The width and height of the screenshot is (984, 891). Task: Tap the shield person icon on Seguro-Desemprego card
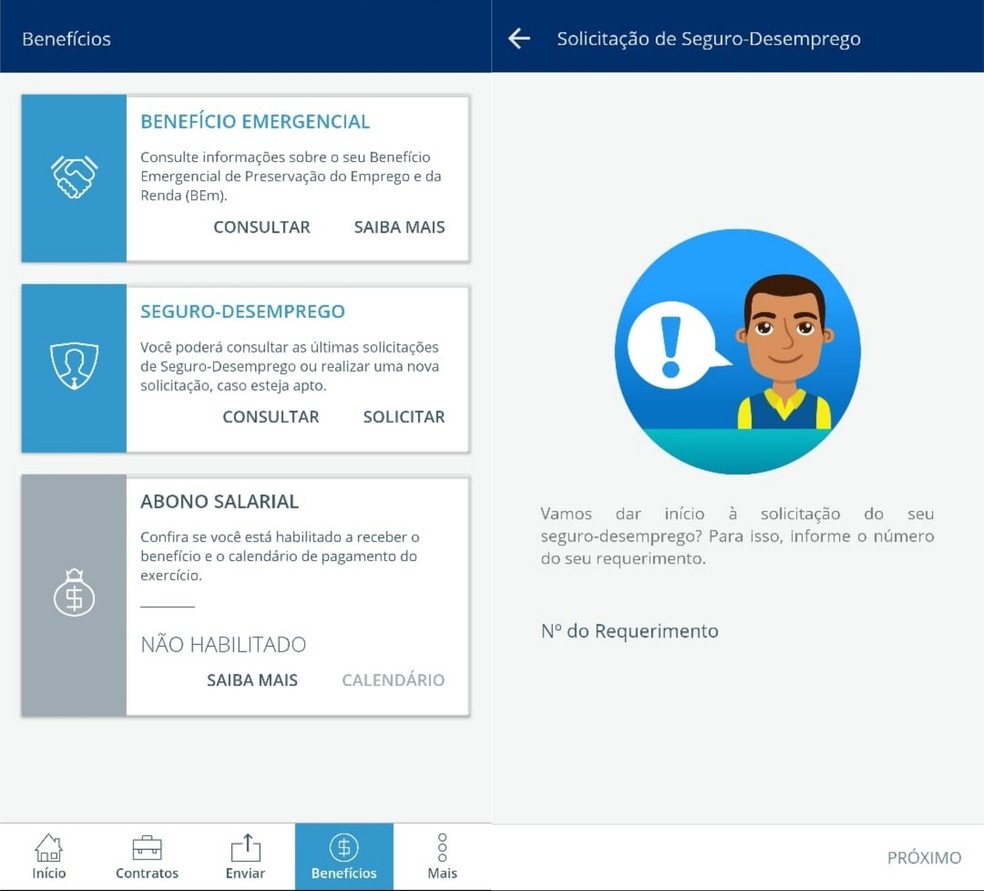pyautogui.click(x=74, y=366)
